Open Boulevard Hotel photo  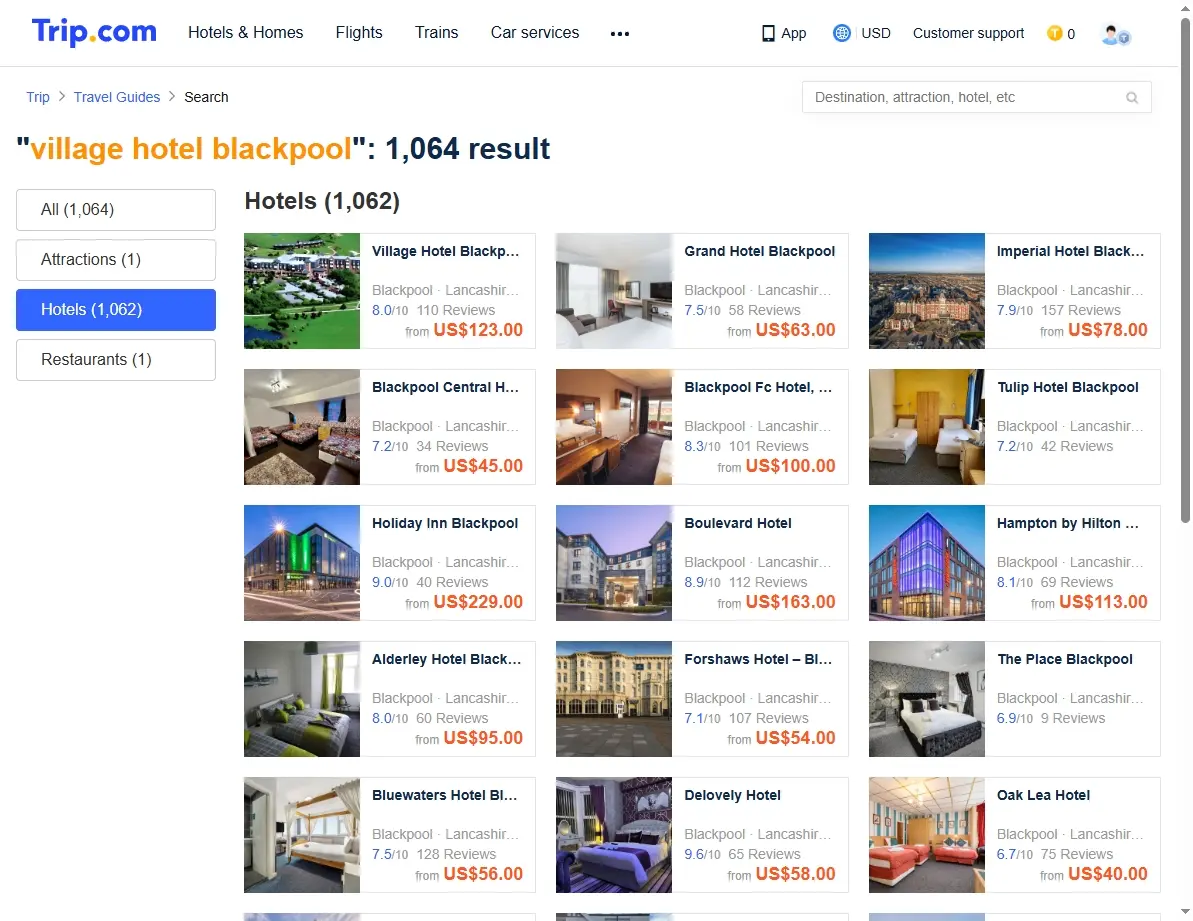pos(614,564)
